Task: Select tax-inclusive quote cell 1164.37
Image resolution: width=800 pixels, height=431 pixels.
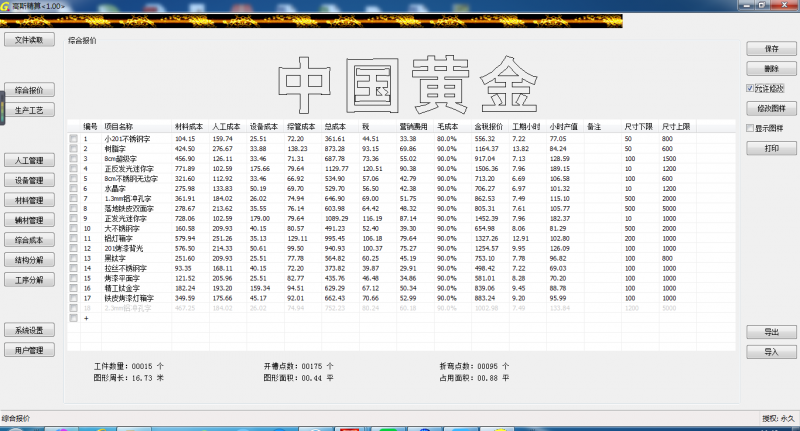Action: click(486, 148)
